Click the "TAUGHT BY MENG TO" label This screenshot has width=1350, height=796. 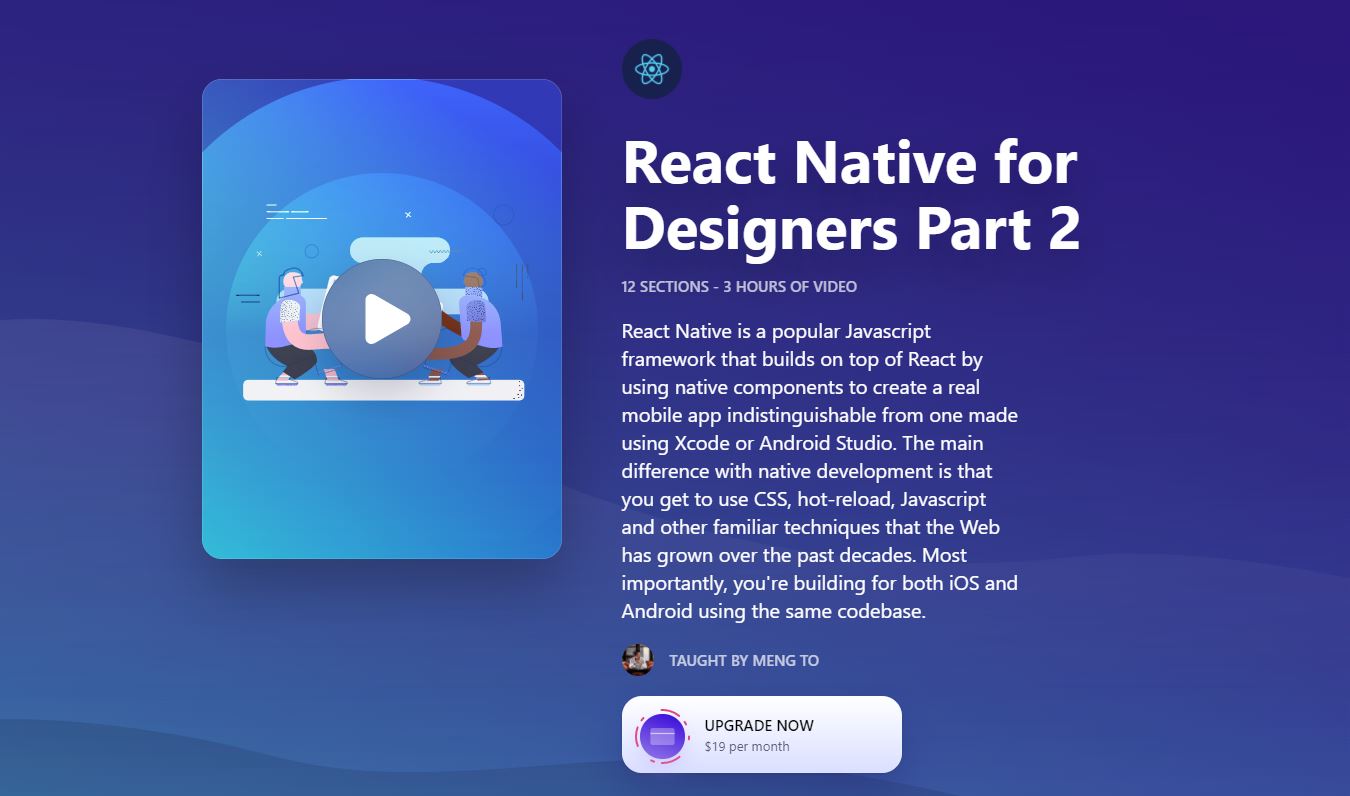744,661
